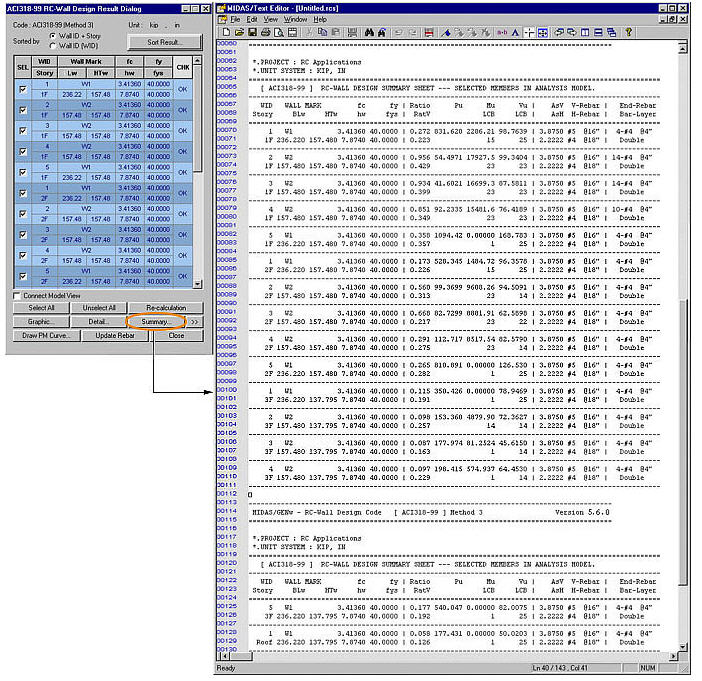Paste with the clipboard Paste icon
The image size is (702, 681).
pos(336,32)
